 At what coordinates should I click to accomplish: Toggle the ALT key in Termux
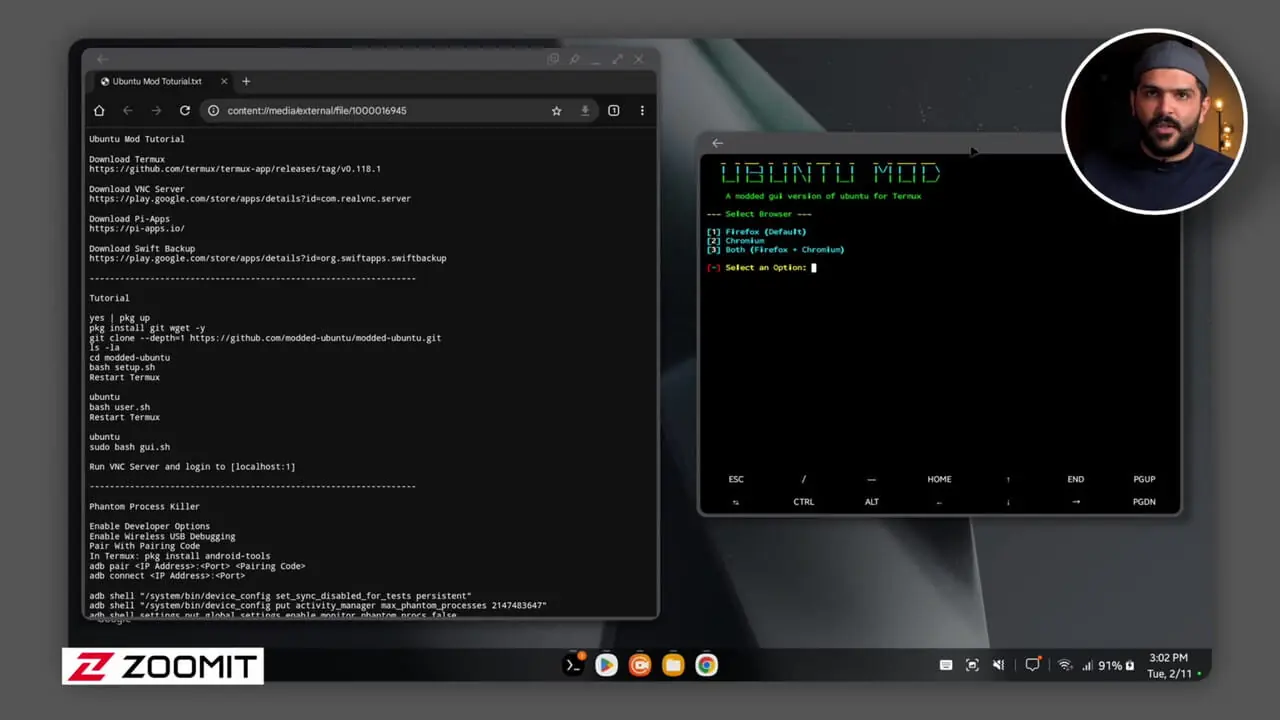tap(872, 502)
